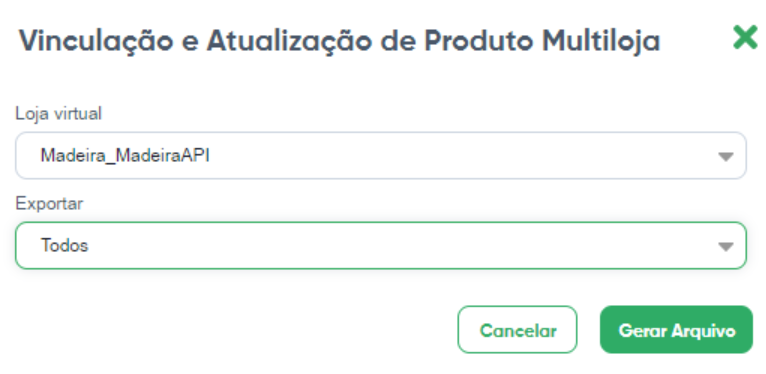Click the Gerar Arquivo button
The height and width of the screenshot is (374, 766).
point(676,330)
